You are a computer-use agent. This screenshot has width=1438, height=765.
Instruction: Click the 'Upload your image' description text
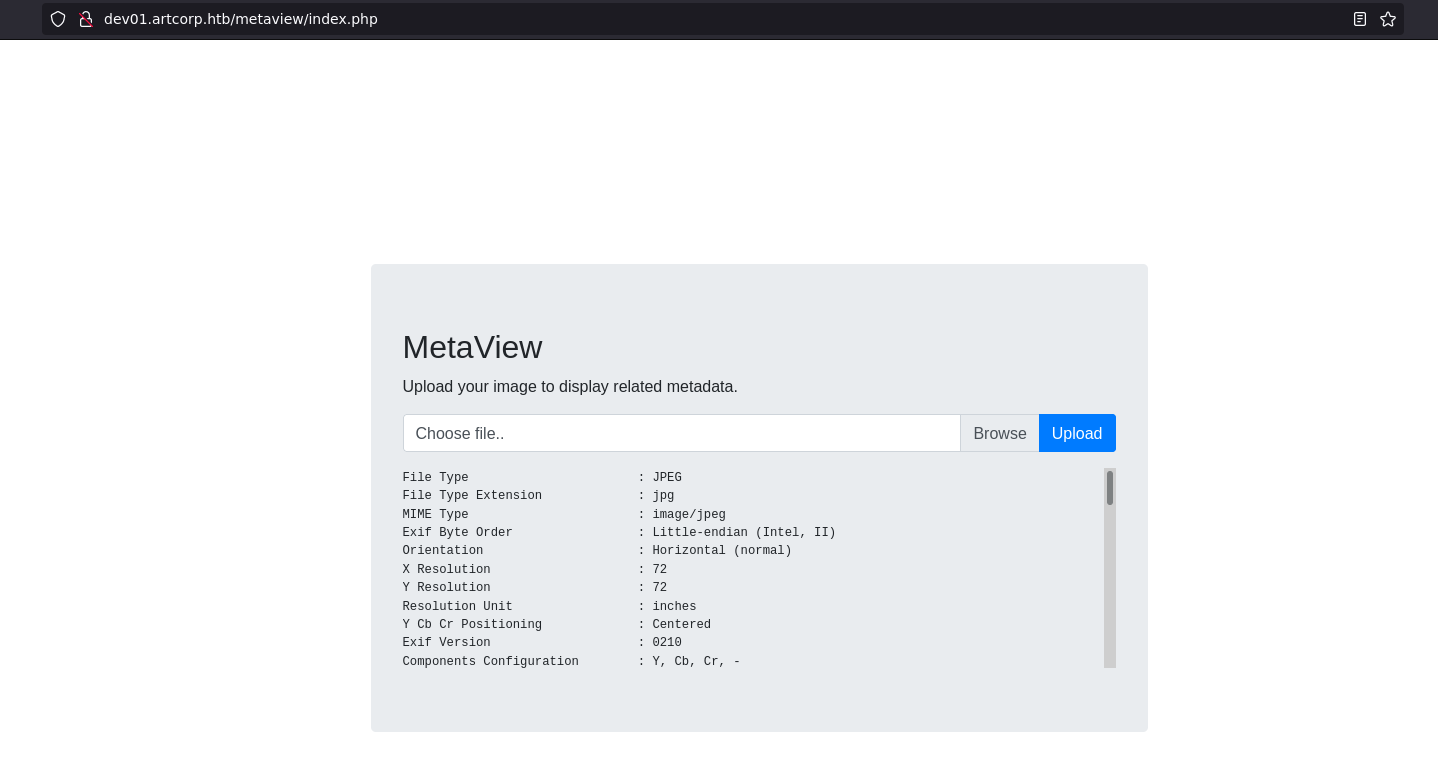pos(569,386)
